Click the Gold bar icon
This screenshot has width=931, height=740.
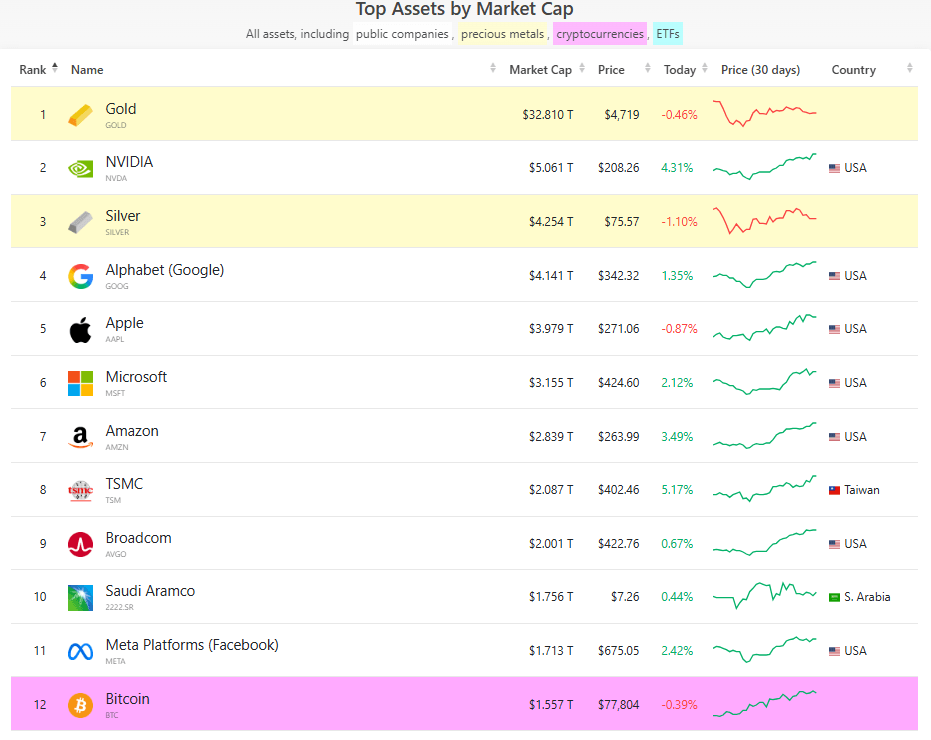coord(80,115)
